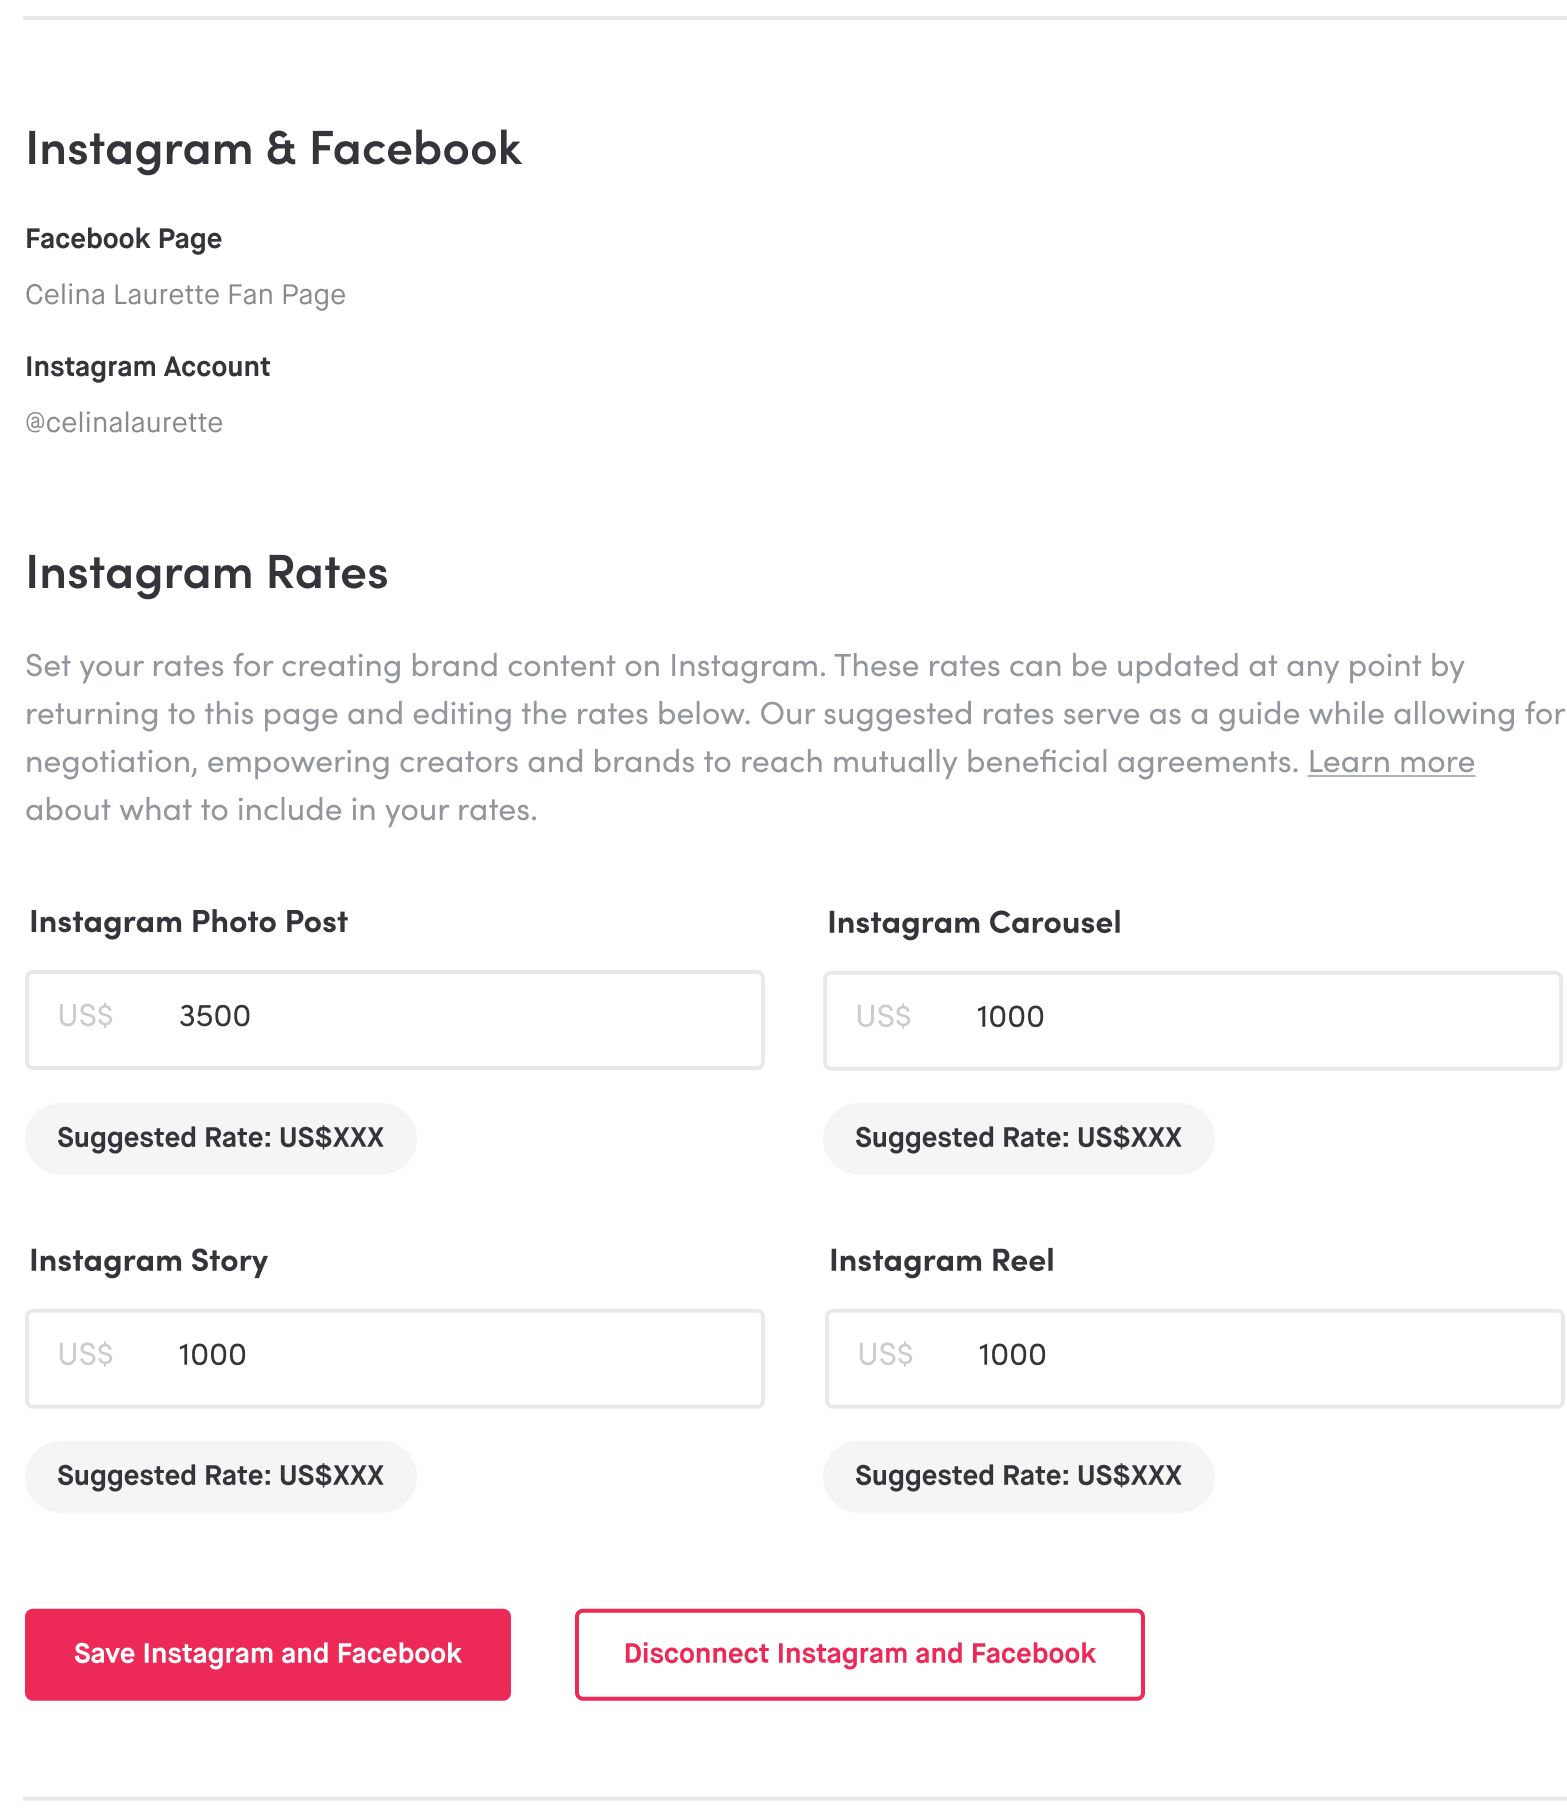Image resolution: width=1567 pixels, height=1812 pixels.
Task: Select Suggested Rate pill under Instagram Story
Action: pos(220,1476)
